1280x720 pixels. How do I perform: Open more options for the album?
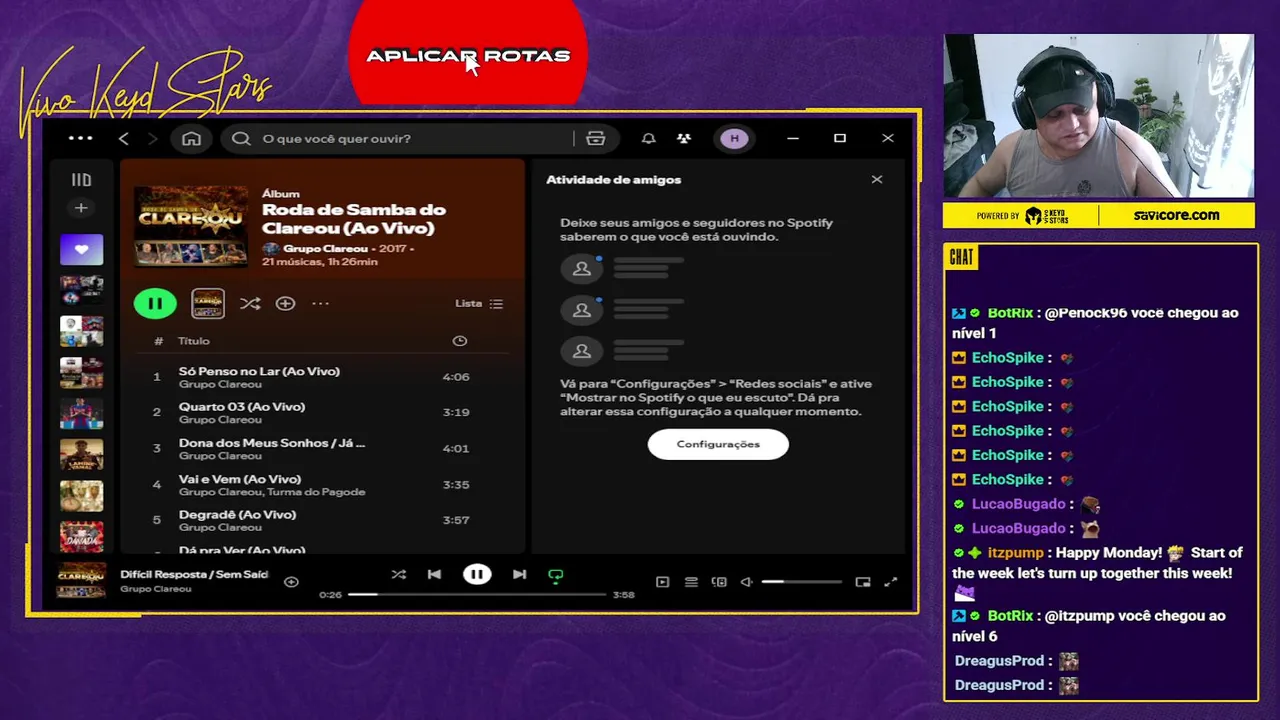pyautogui.click(x=320, y=303)
